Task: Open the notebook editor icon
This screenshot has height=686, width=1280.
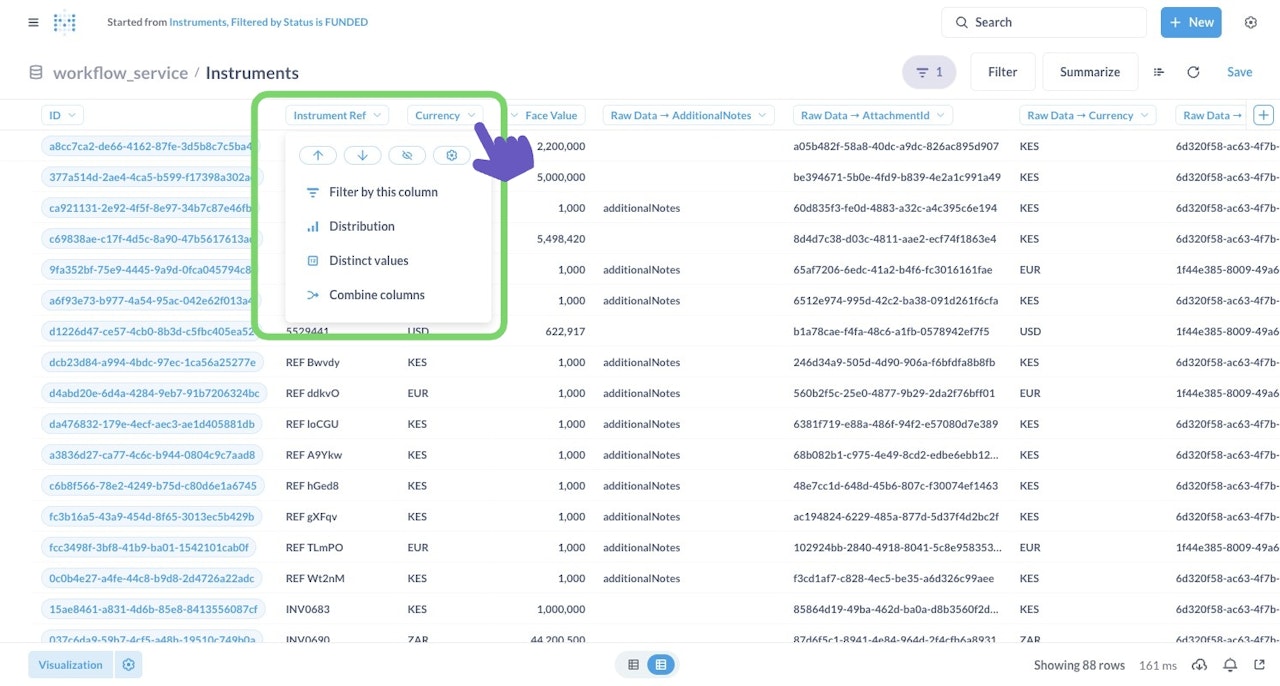Action: click(x=1159, y=72)
